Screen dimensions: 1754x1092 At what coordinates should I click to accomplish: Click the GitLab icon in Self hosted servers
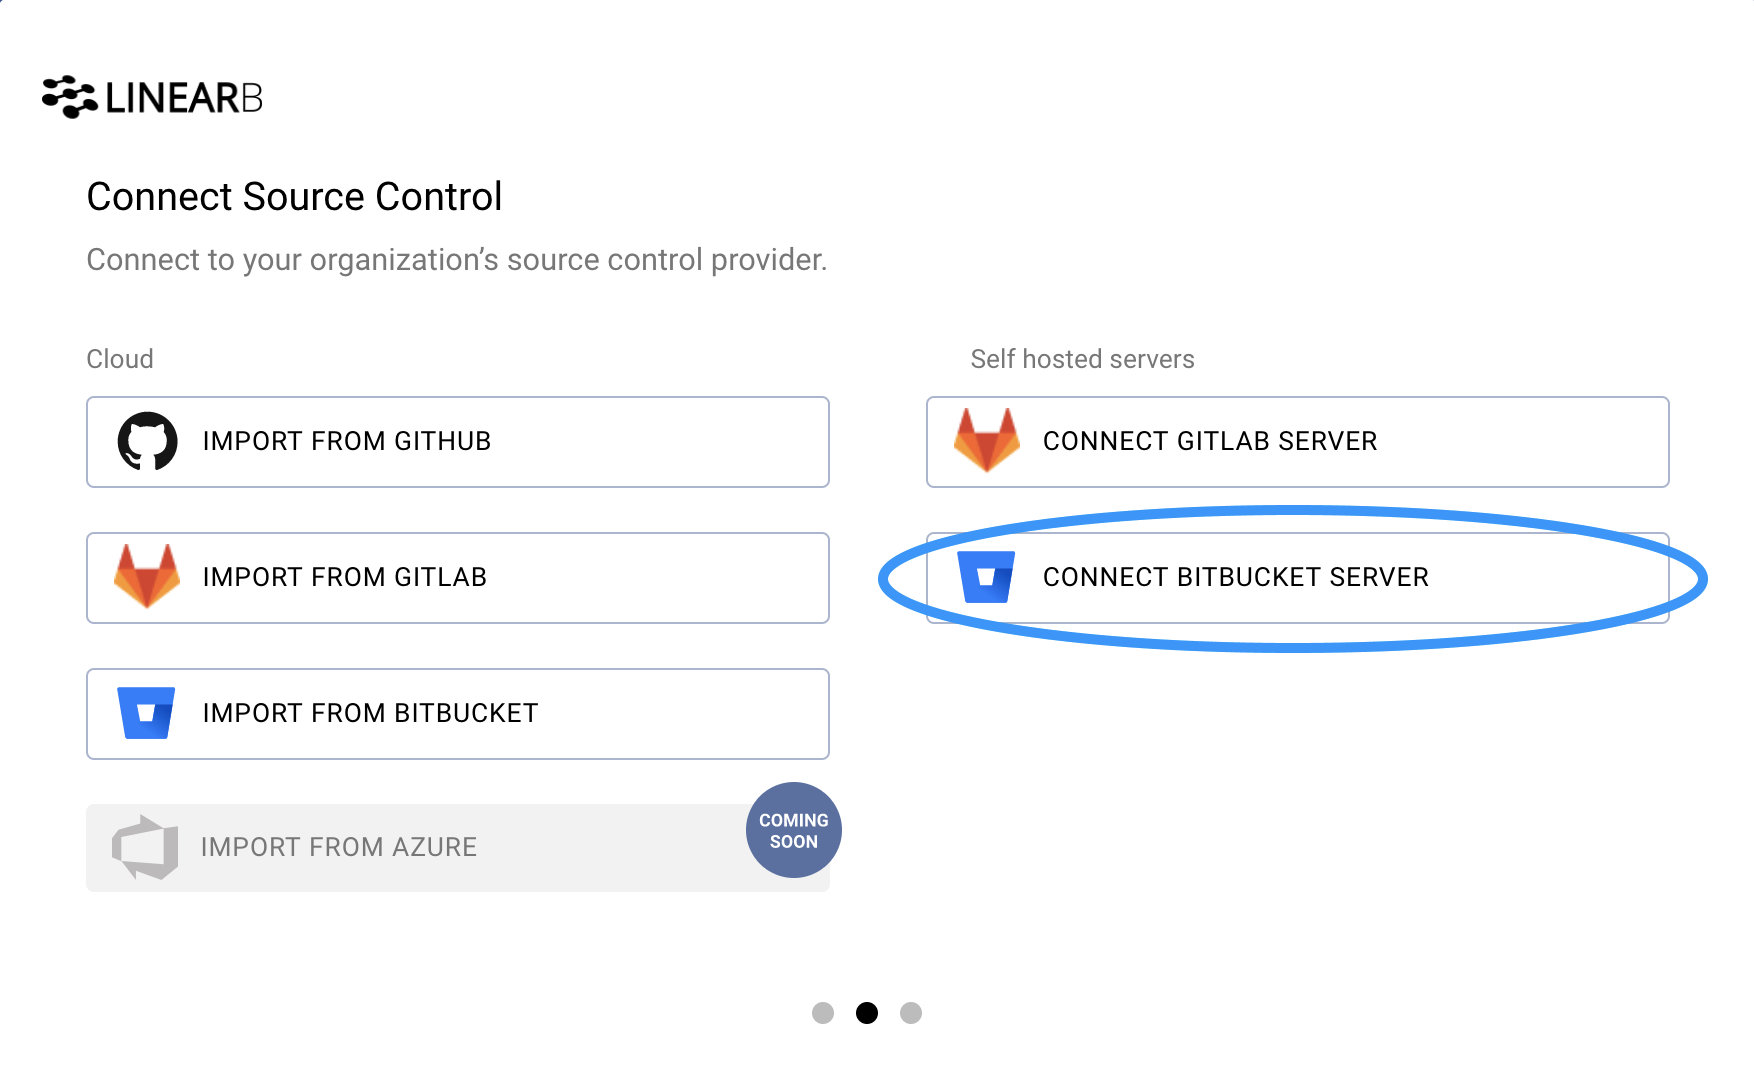pyautogui.click(x=987, y=440)
